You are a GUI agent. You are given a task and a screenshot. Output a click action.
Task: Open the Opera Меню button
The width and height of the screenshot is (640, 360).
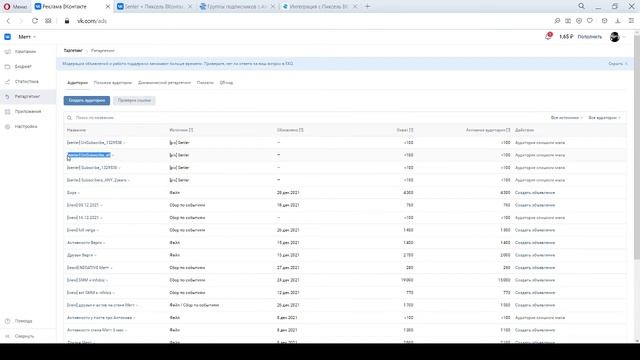(x=15, y=7)
